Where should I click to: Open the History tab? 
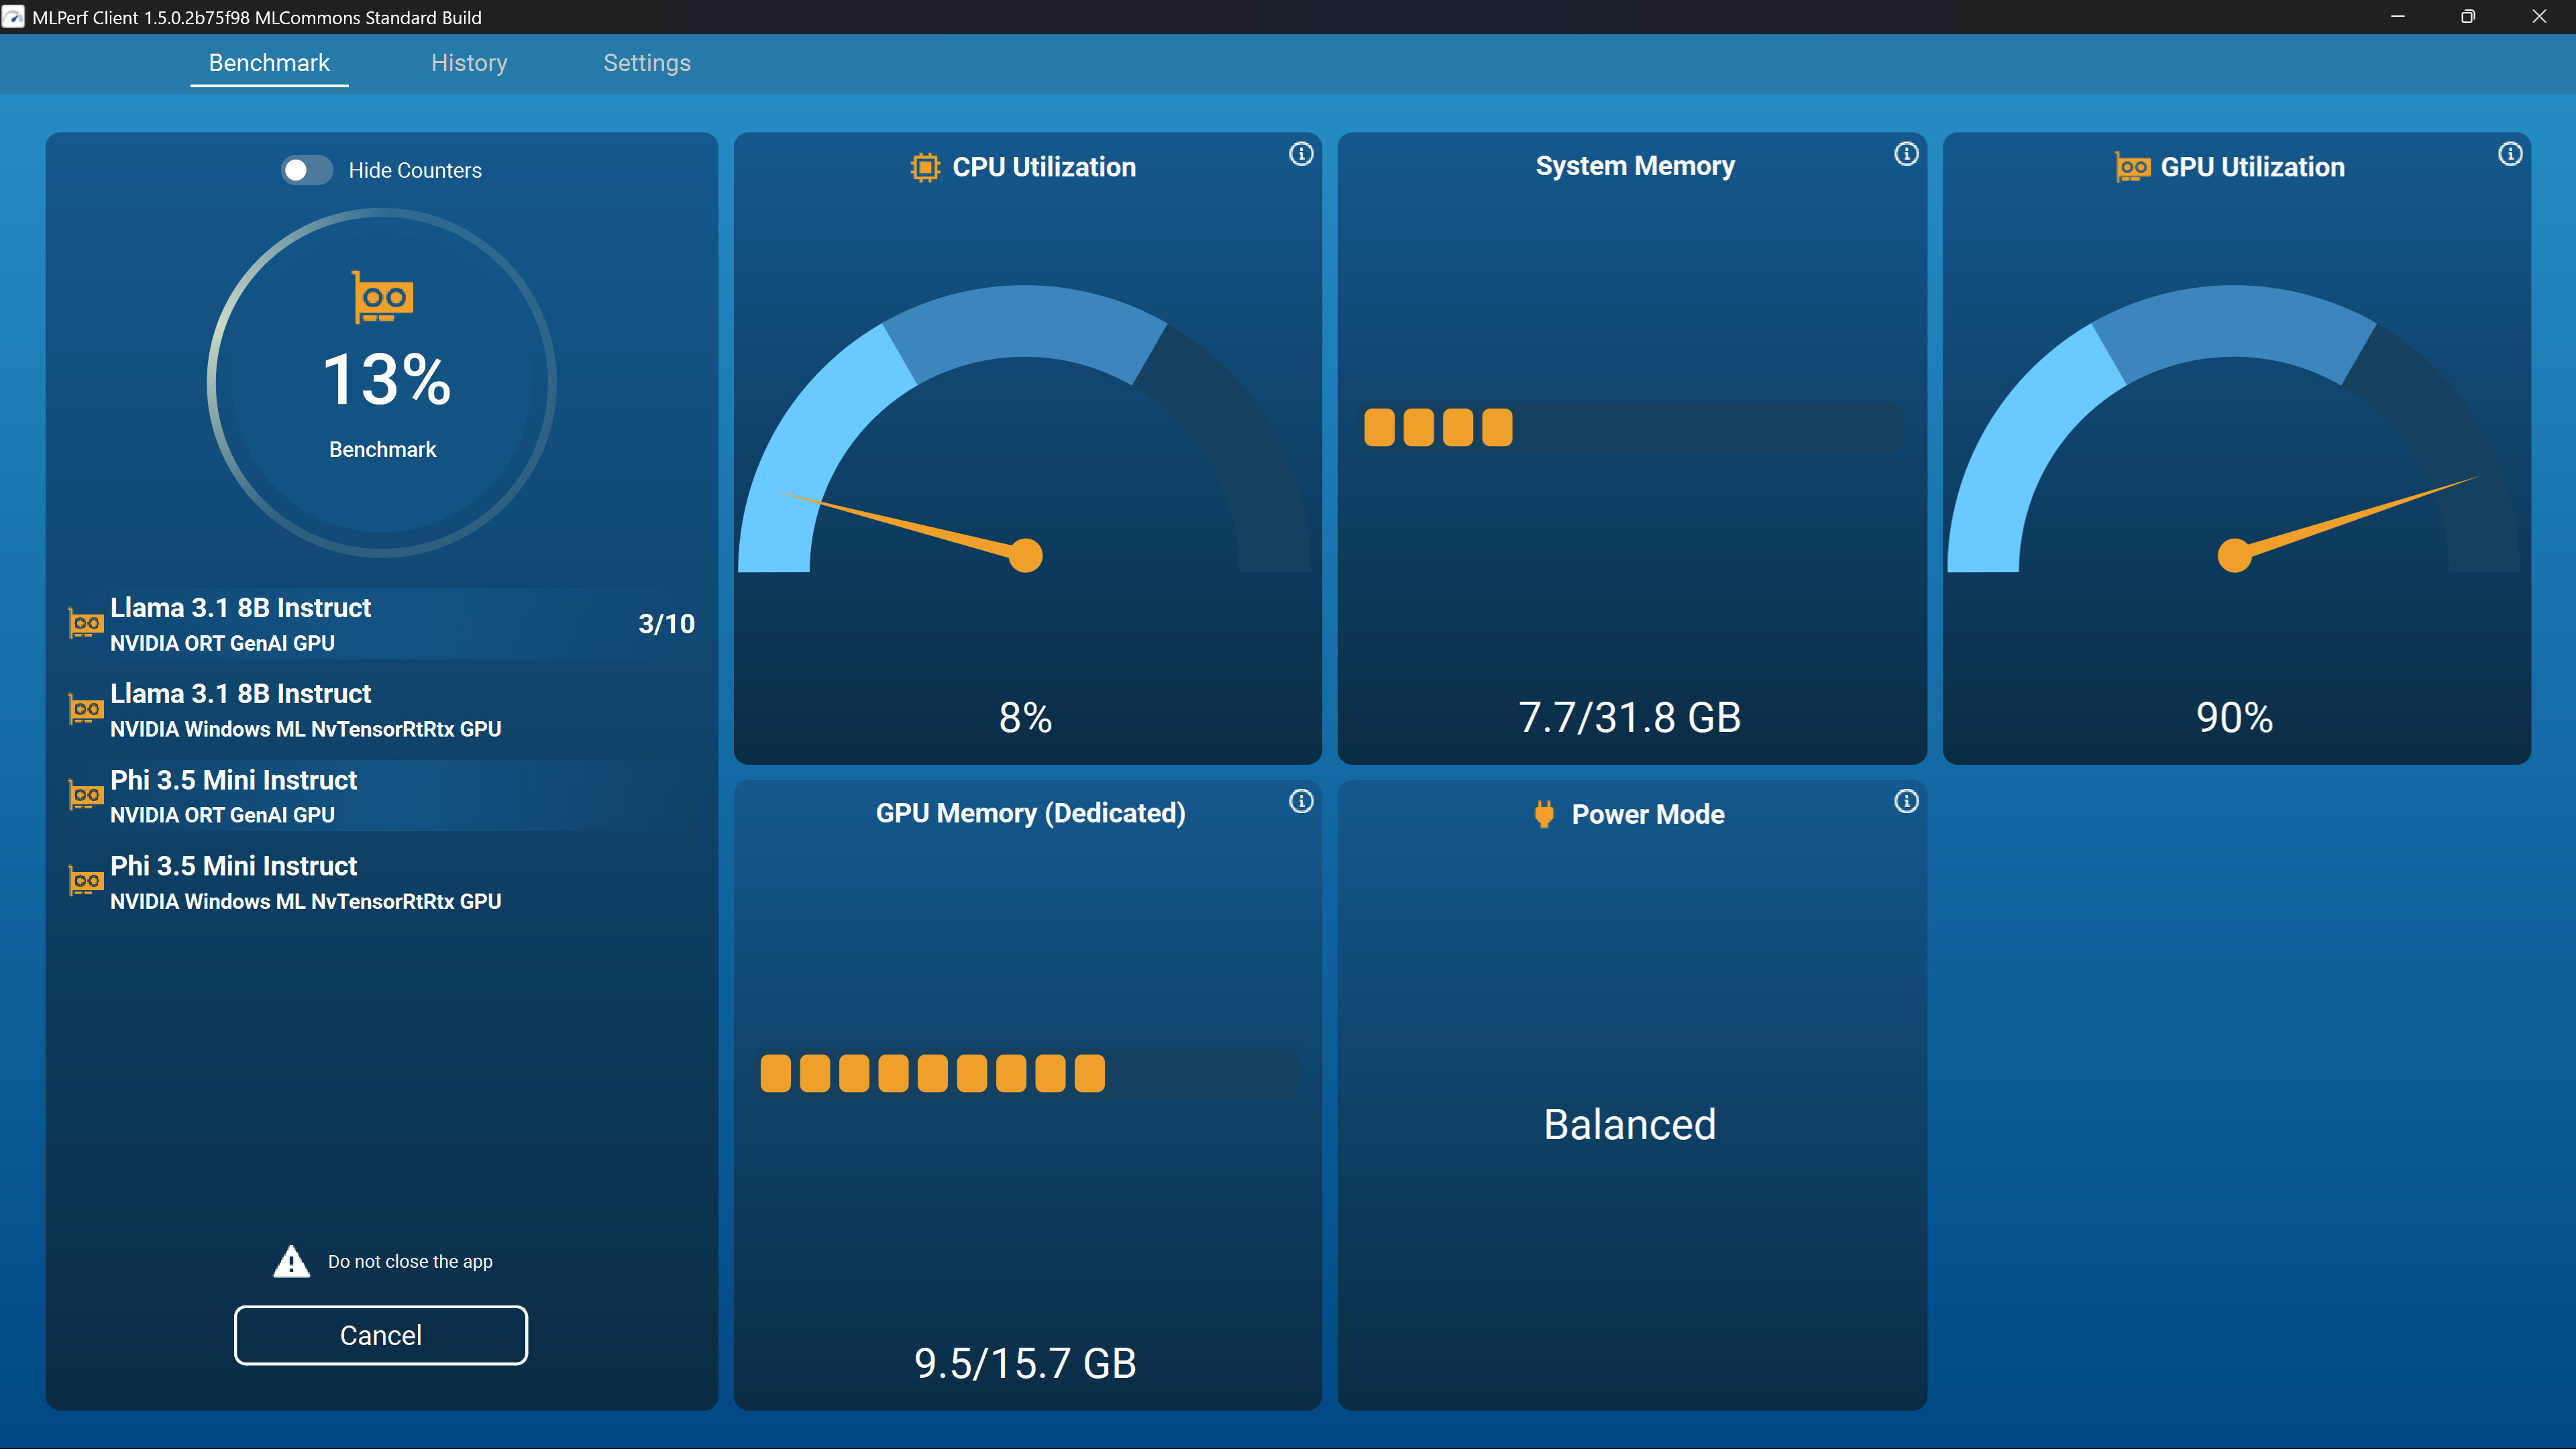point(469,63)
